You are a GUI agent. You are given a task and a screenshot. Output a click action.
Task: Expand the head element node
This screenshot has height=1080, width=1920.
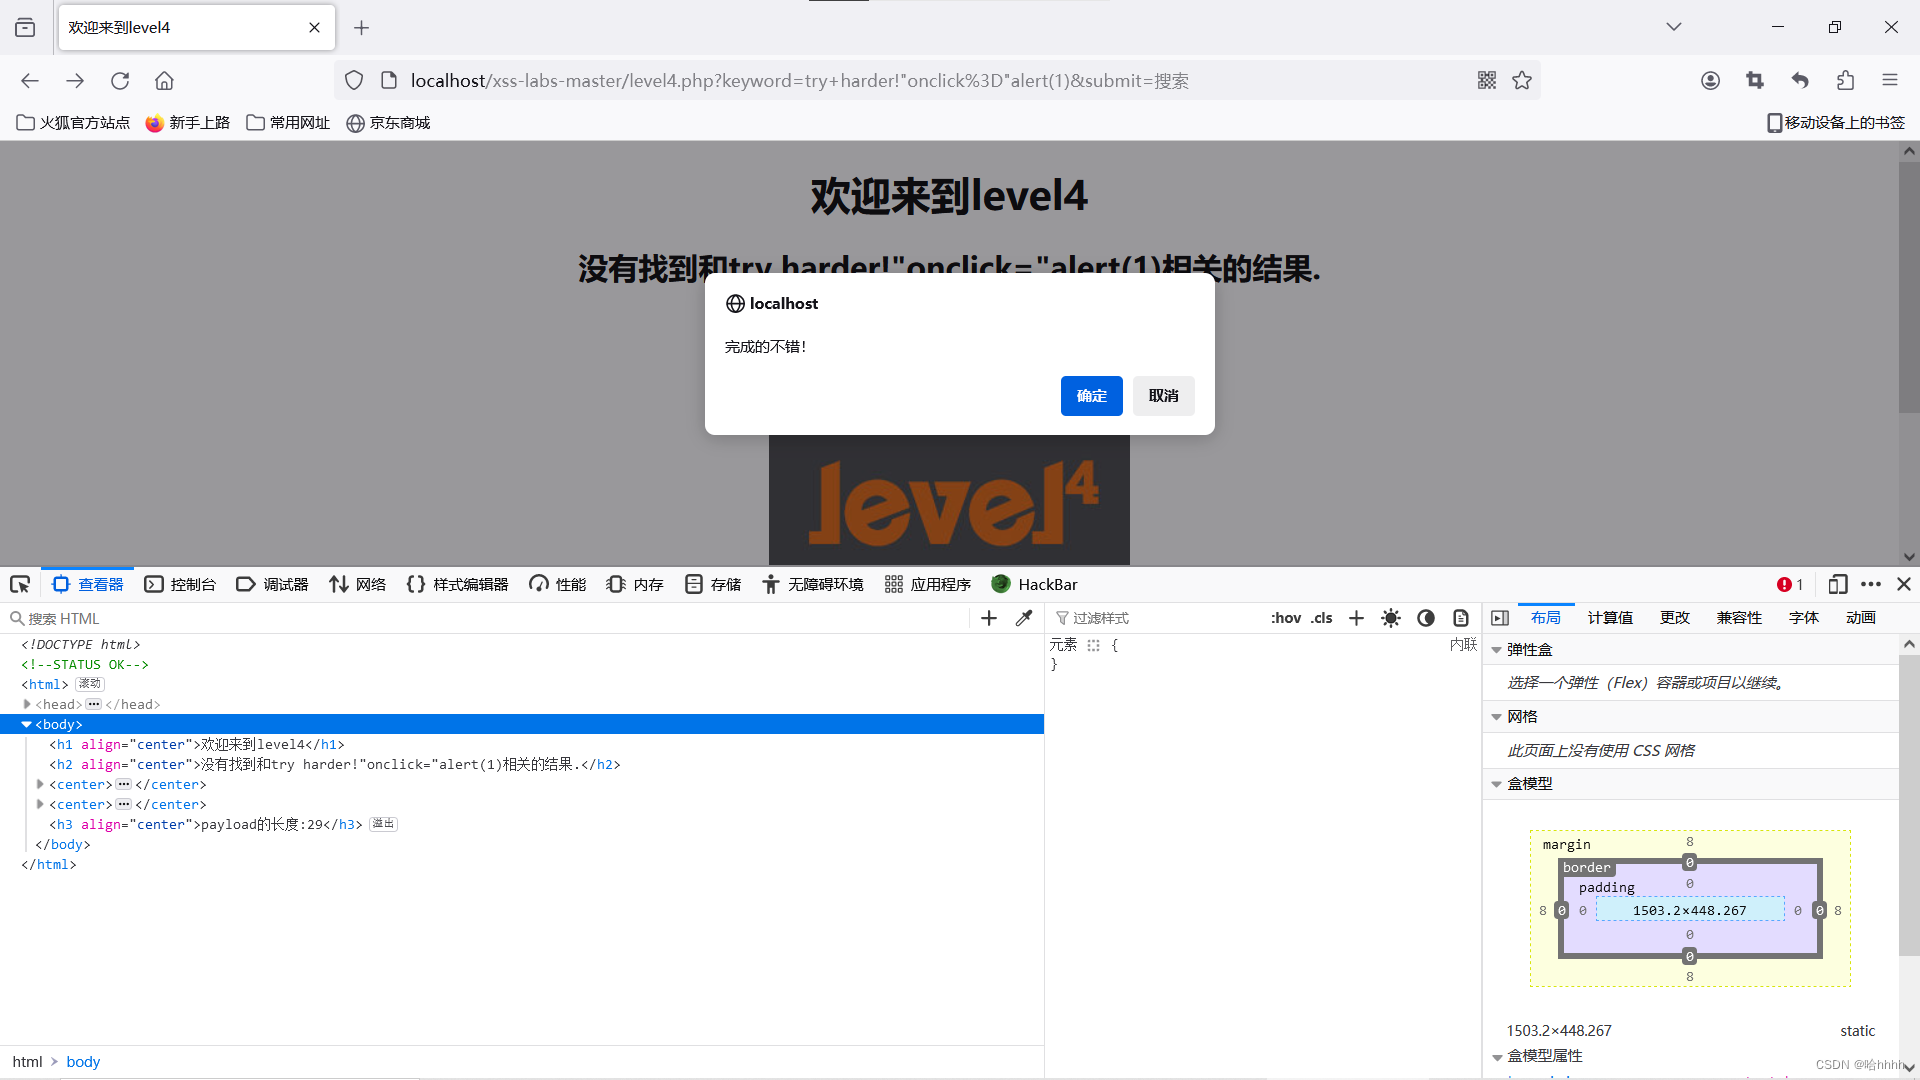pos(27,704)
